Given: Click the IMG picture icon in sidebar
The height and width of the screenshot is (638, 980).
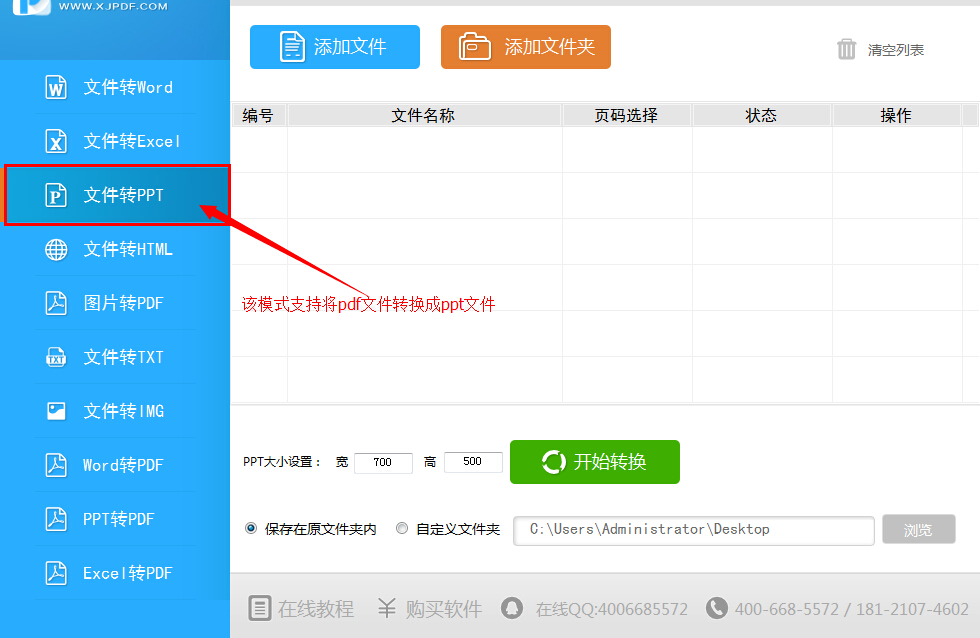Looking at the screenshot, I should [56, 411].
